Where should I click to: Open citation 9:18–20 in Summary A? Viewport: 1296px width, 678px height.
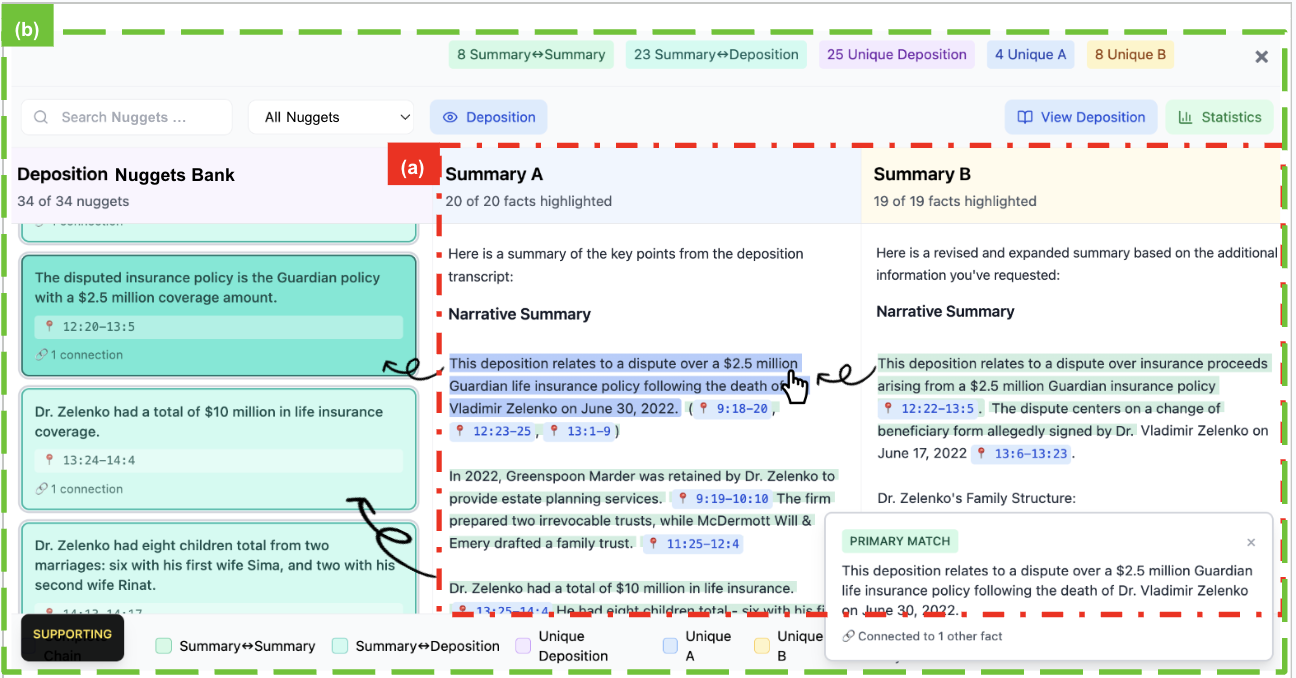tap(735, 409)
